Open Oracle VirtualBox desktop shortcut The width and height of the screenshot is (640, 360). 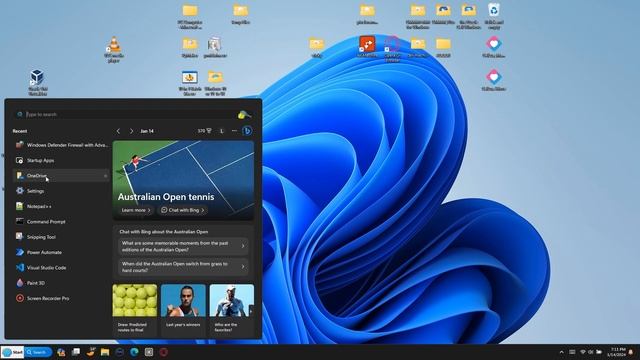tap(38, 82)
